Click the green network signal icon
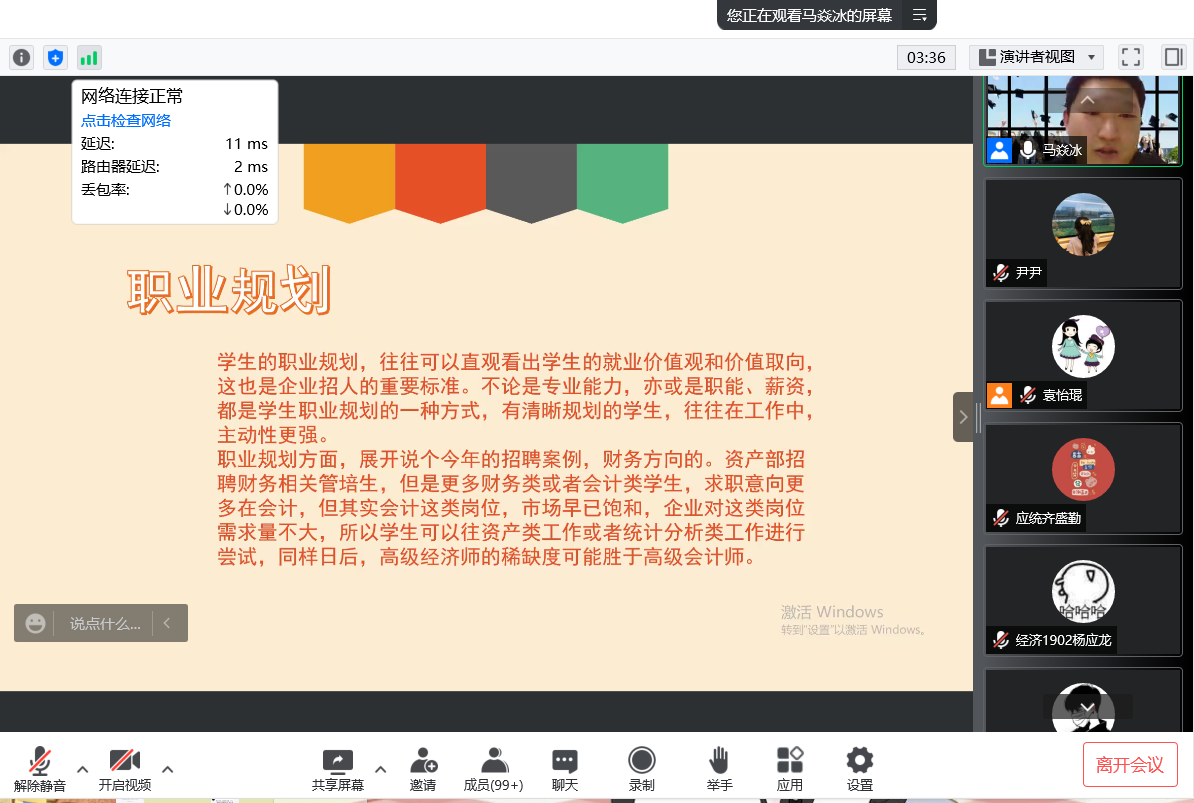This screenshot has height=803, width=1194. point(89,58)
